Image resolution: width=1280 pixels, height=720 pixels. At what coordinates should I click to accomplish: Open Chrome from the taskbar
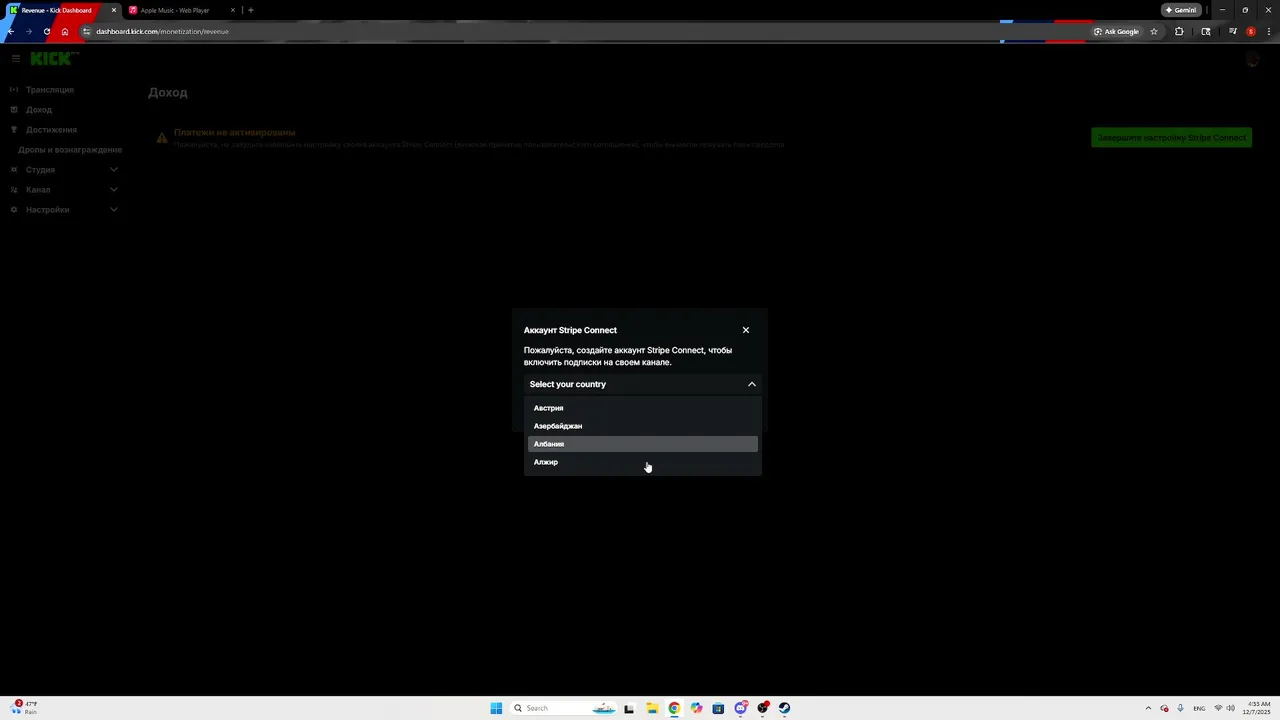[x=674, y=708]
